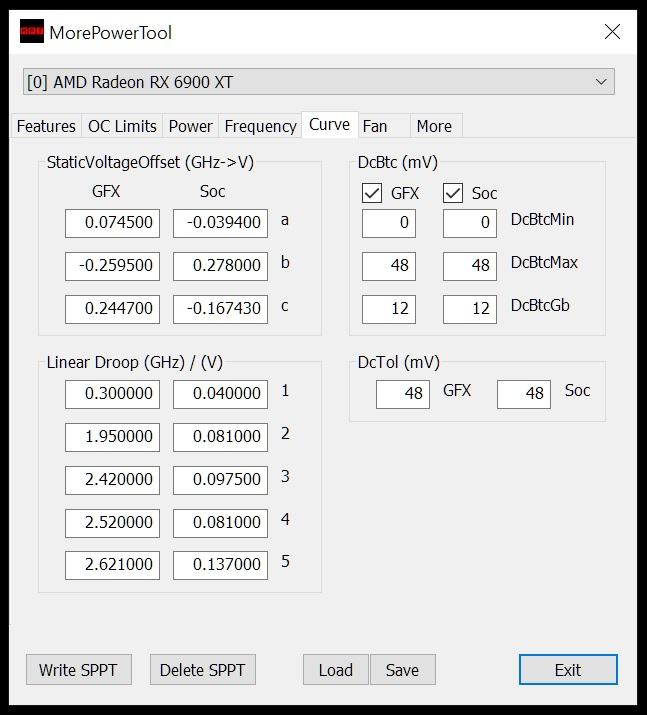Click the Linear Droop (GHz) / (V) title

point(135,363)
